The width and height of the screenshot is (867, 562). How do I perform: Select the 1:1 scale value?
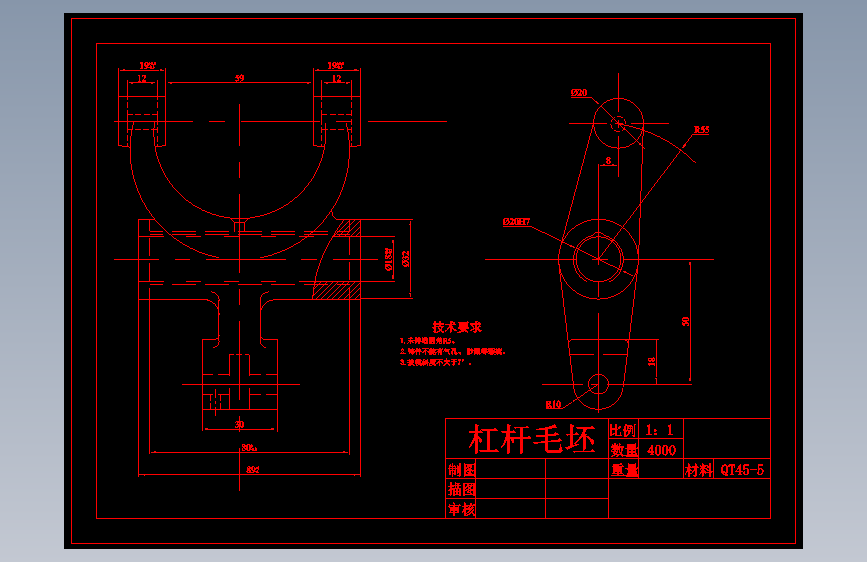660,430
